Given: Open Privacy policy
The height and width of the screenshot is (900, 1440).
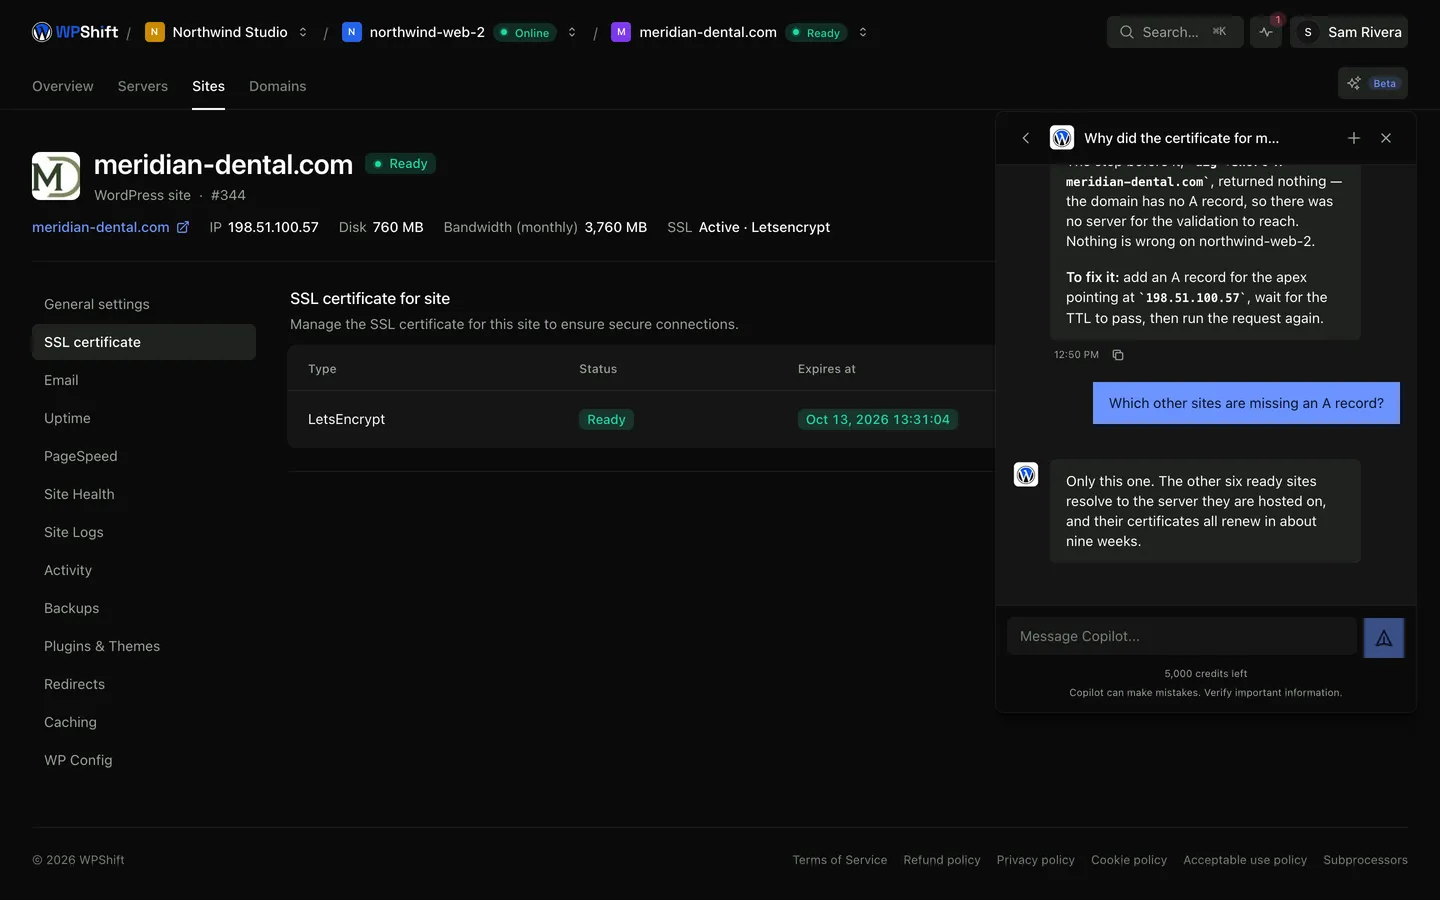Looking at the screenshot, I should point(1036,860).
